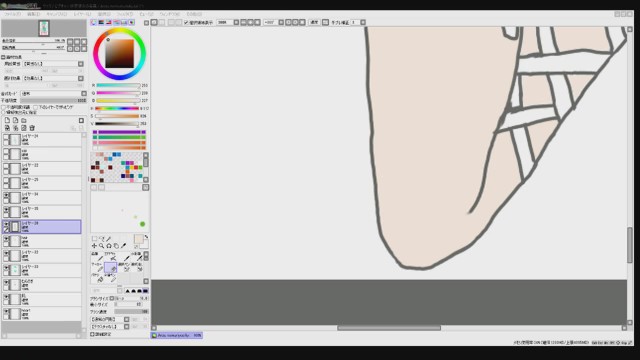Open the paper texture dropdown
Image resolution: width=640 pixels, height=360 pixels.
point(54,64)
